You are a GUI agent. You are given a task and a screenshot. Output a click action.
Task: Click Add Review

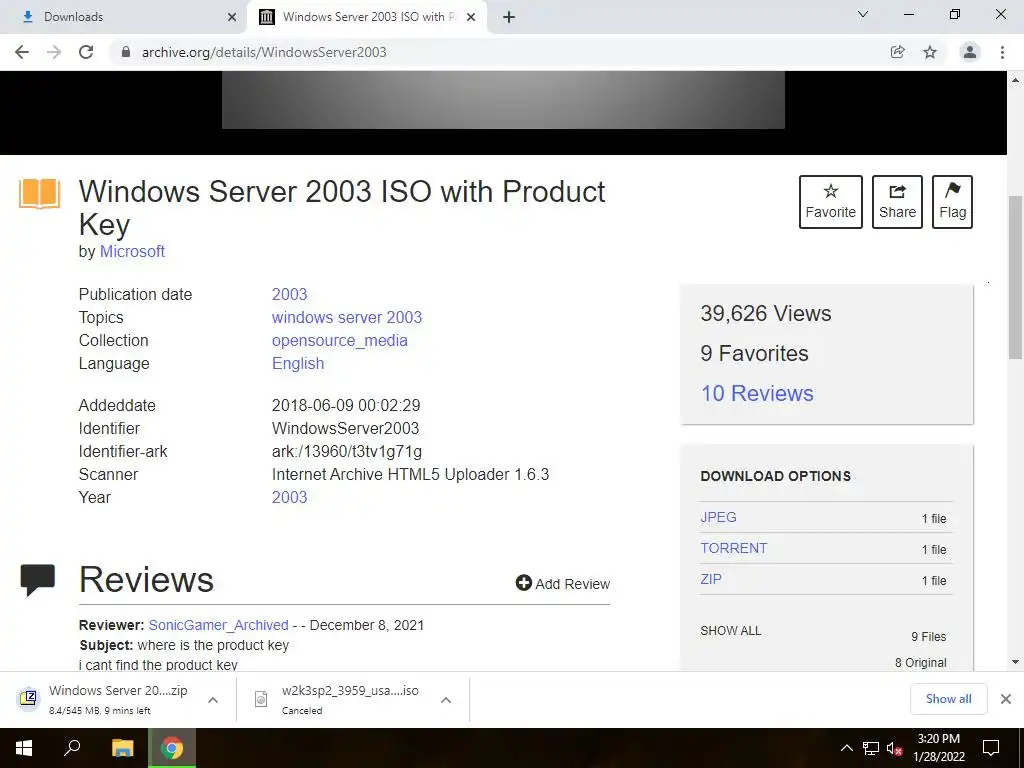pyautogui.click(x=562, y=583)
